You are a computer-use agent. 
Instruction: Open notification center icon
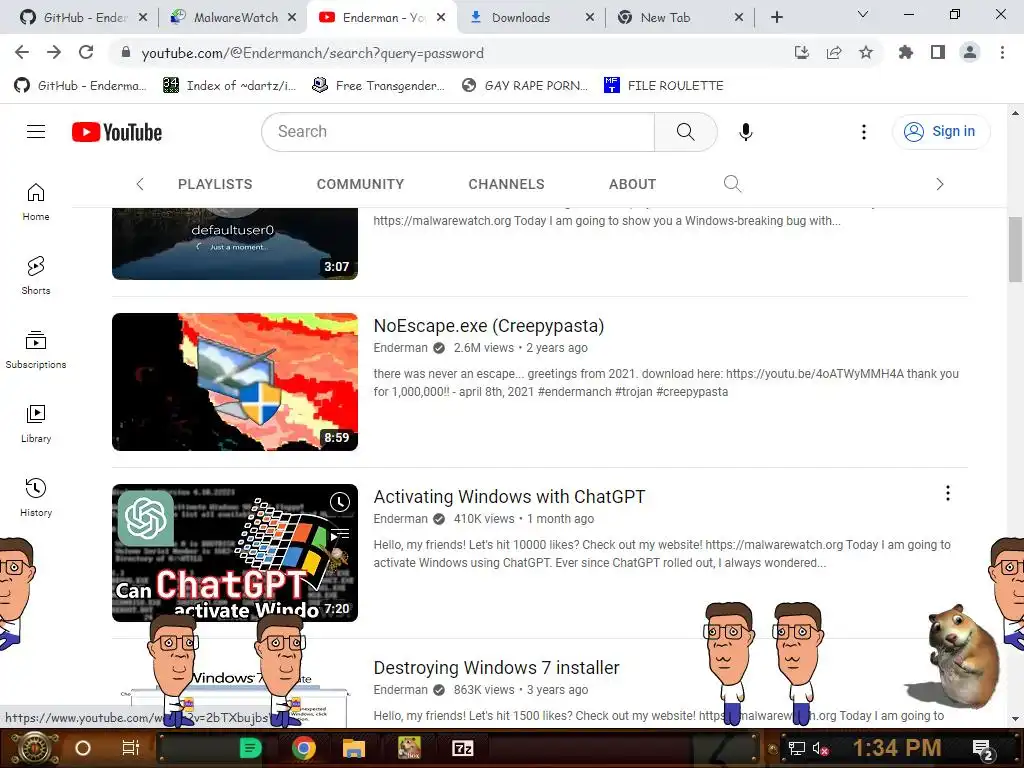pos(983,749)
